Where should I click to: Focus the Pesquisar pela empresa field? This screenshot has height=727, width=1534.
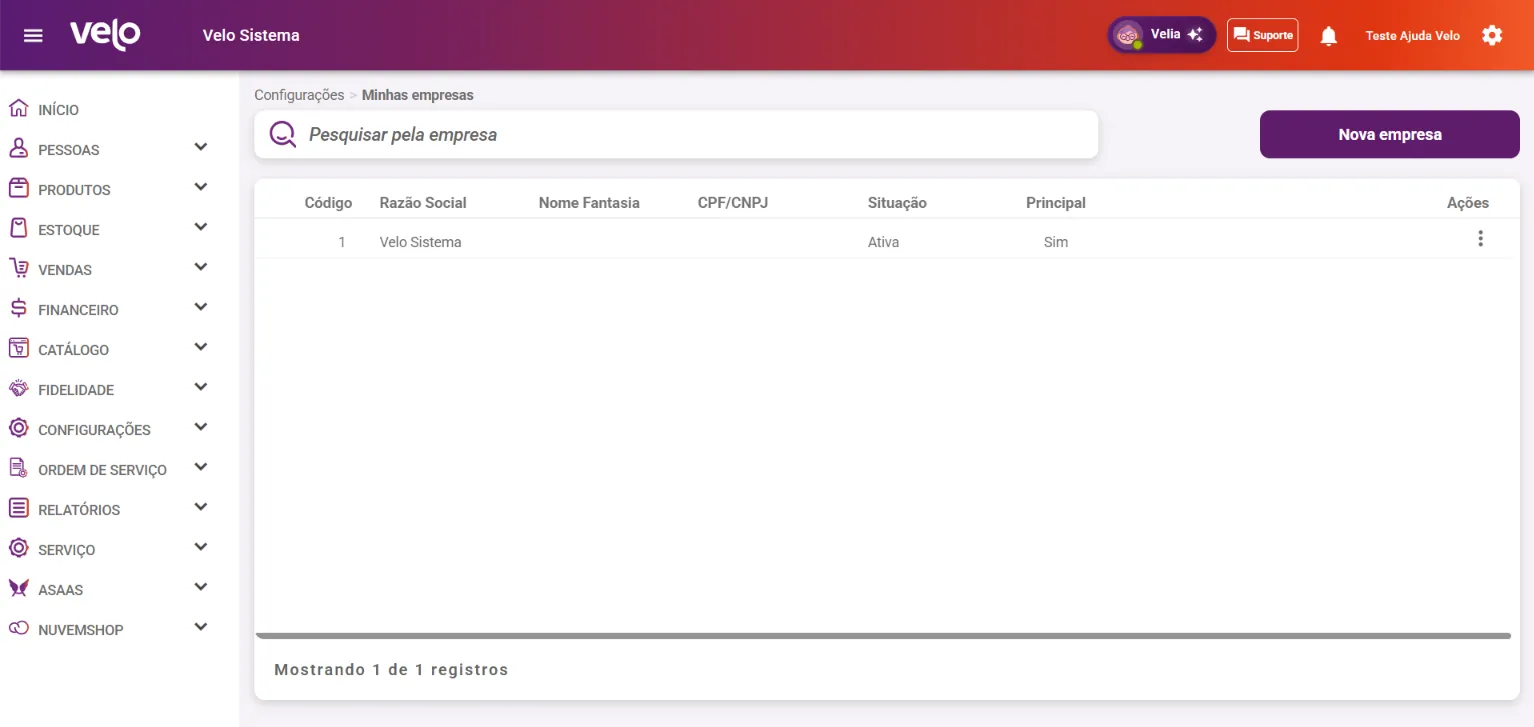tap(677, 134)
